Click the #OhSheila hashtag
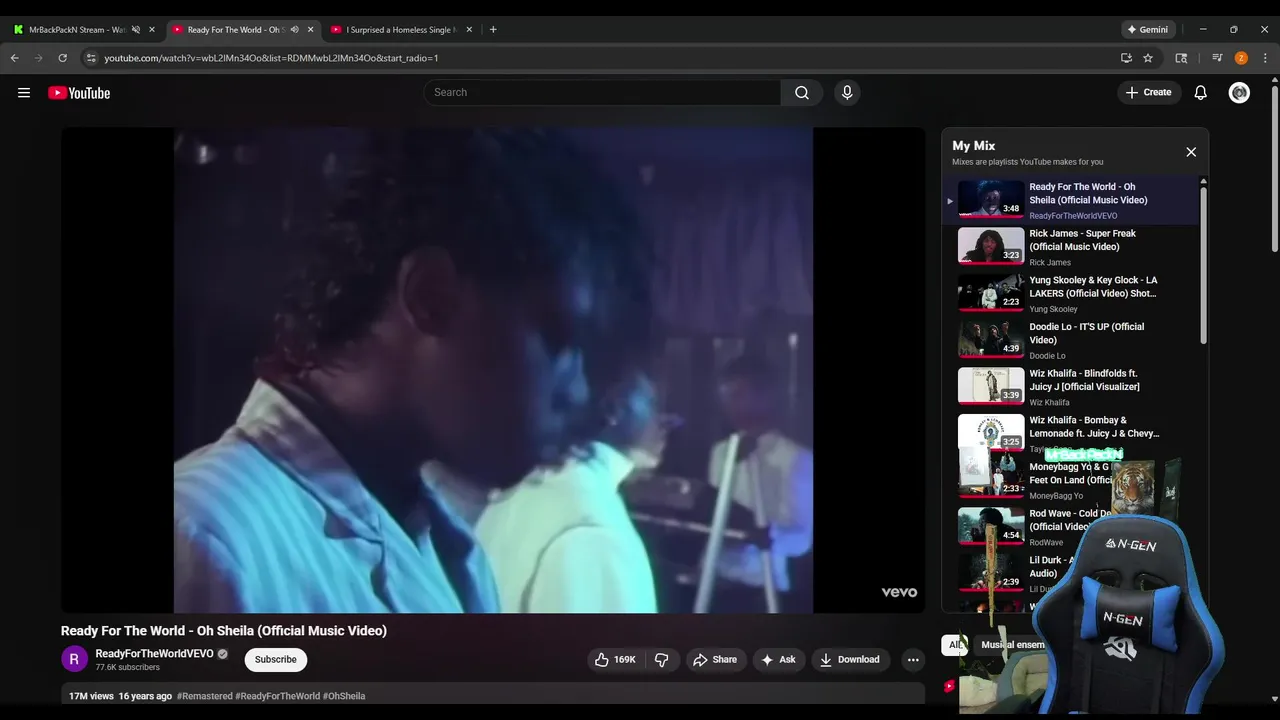The height and width of the screenshot is (720, 1280). 344,696
